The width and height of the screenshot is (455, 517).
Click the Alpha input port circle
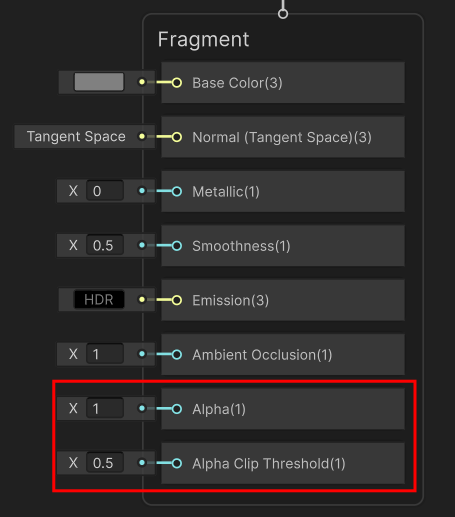tap(177, 409)
